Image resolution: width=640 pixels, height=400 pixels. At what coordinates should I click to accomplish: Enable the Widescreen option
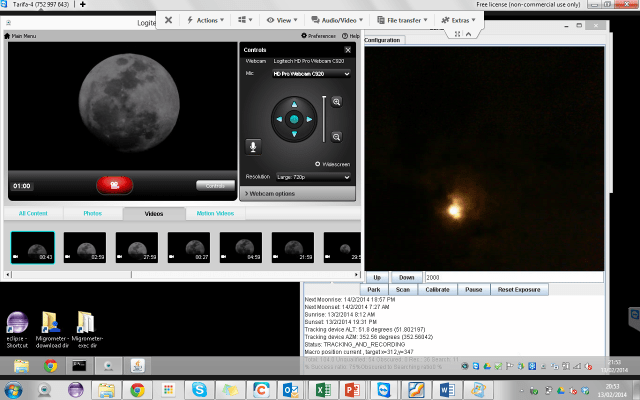pos(318,164)
